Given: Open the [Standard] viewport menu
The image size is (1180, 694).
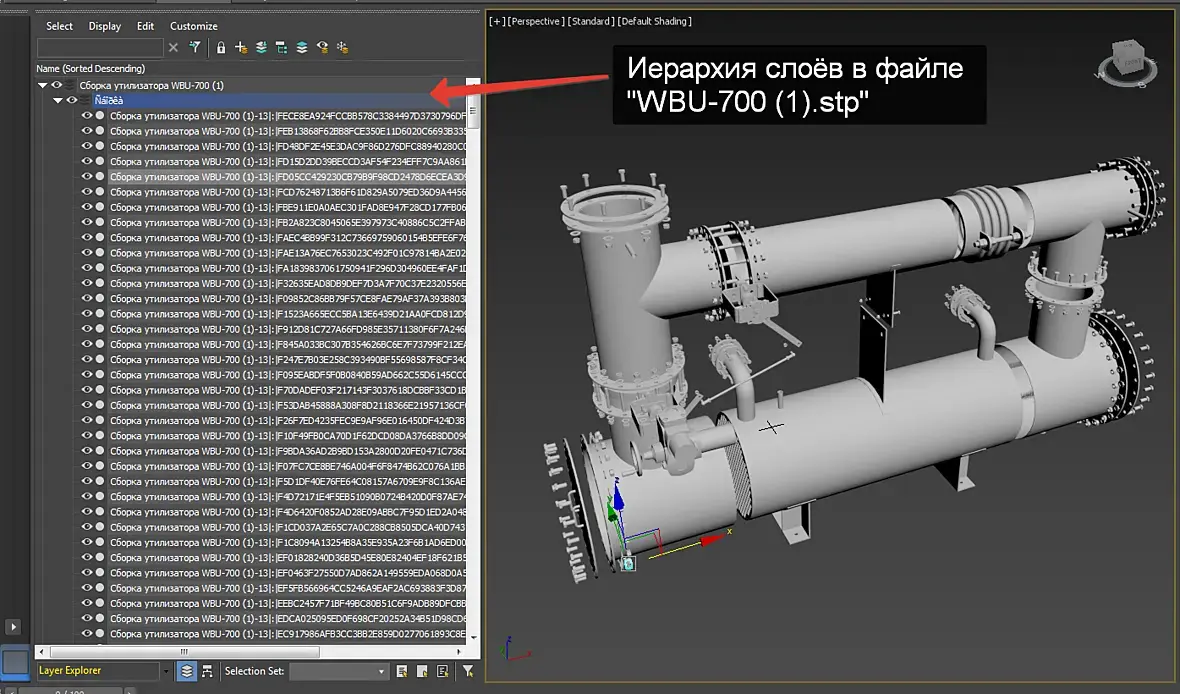Looking at the screenshot, I should coord(590,21).
